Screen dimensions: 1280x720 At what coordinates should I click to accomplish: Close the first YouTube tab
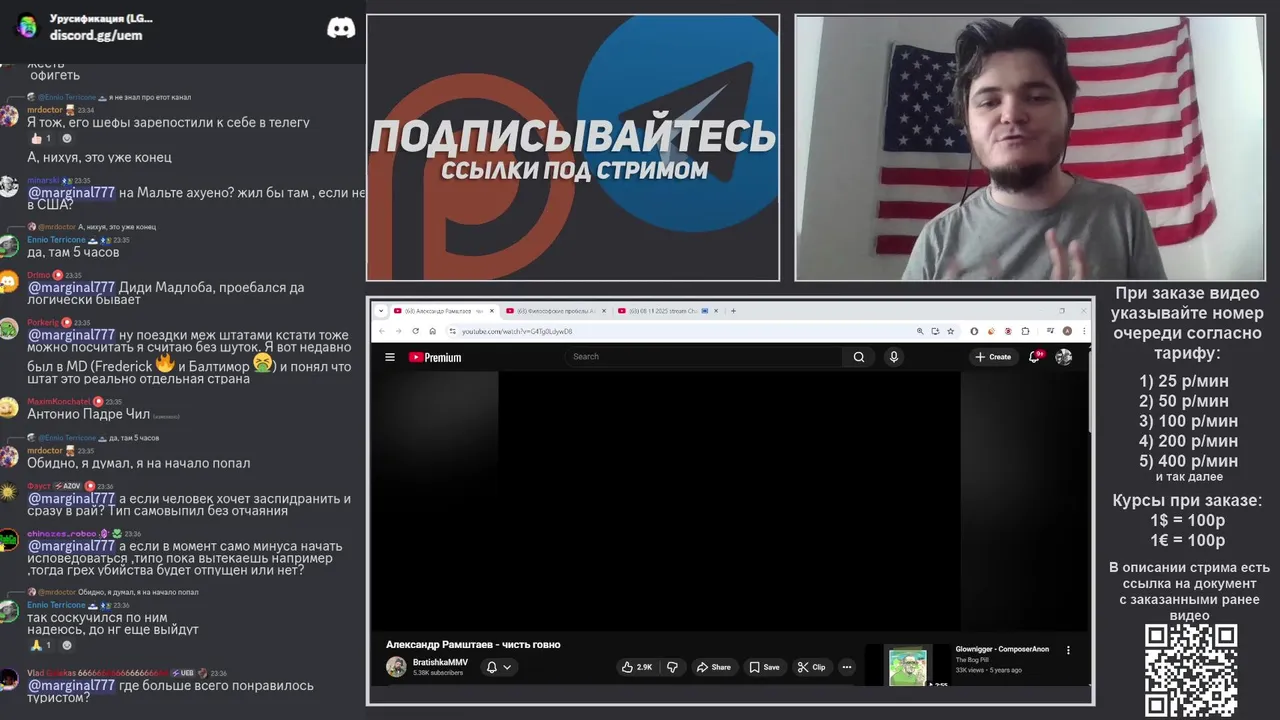tap(492, 311)
